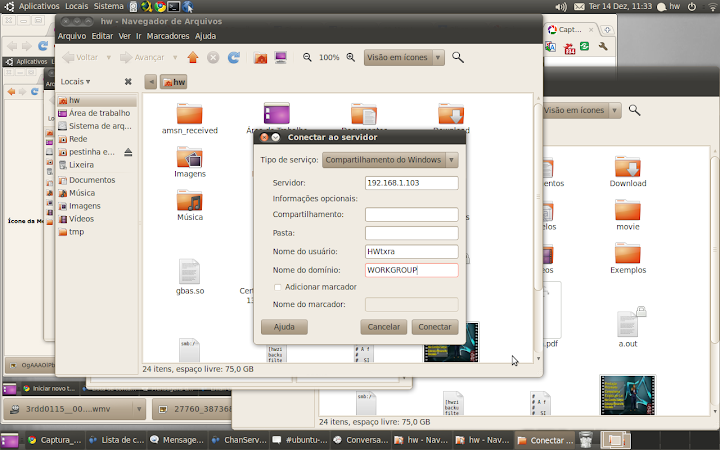720x450 pixels.
Task: Click the Computer icon in toolbar
Action: (x=281, y=57)
